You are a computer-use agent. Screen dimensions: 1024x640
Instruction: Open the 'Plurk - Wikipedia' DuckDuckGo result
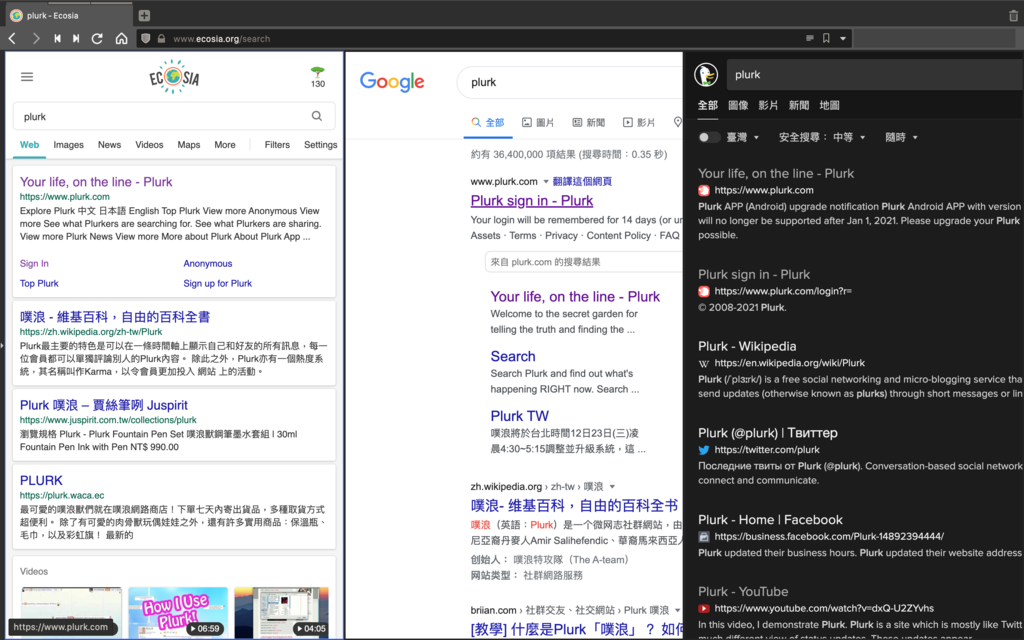click(747, 346)
